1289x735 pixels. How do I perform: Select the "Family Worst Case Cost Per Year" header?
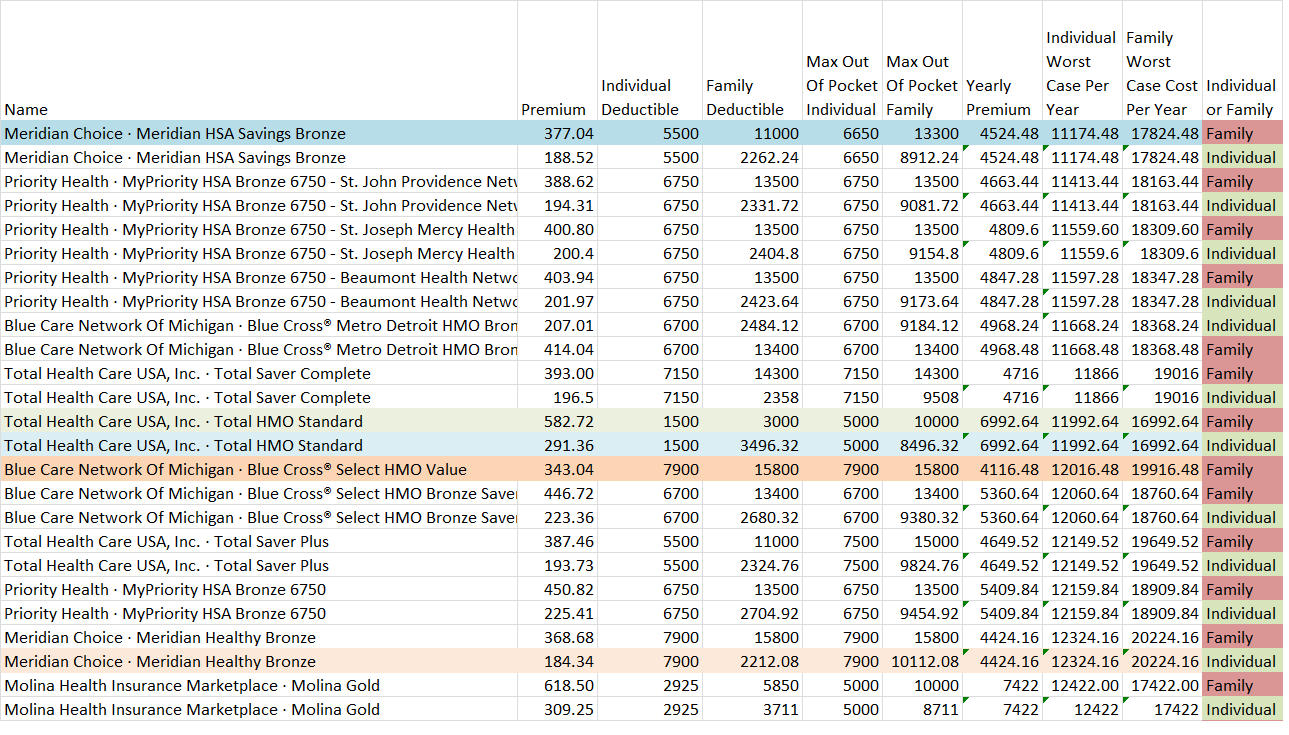pyautogui.click(x=1162, y=61)
